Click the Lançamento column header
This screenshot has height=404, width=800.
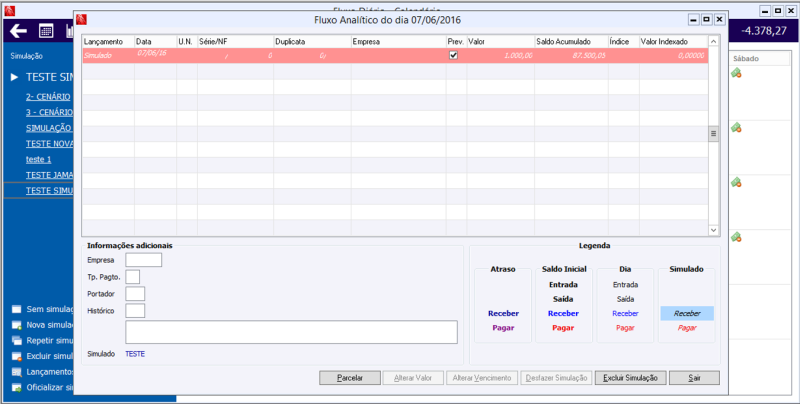coord(108,41)
